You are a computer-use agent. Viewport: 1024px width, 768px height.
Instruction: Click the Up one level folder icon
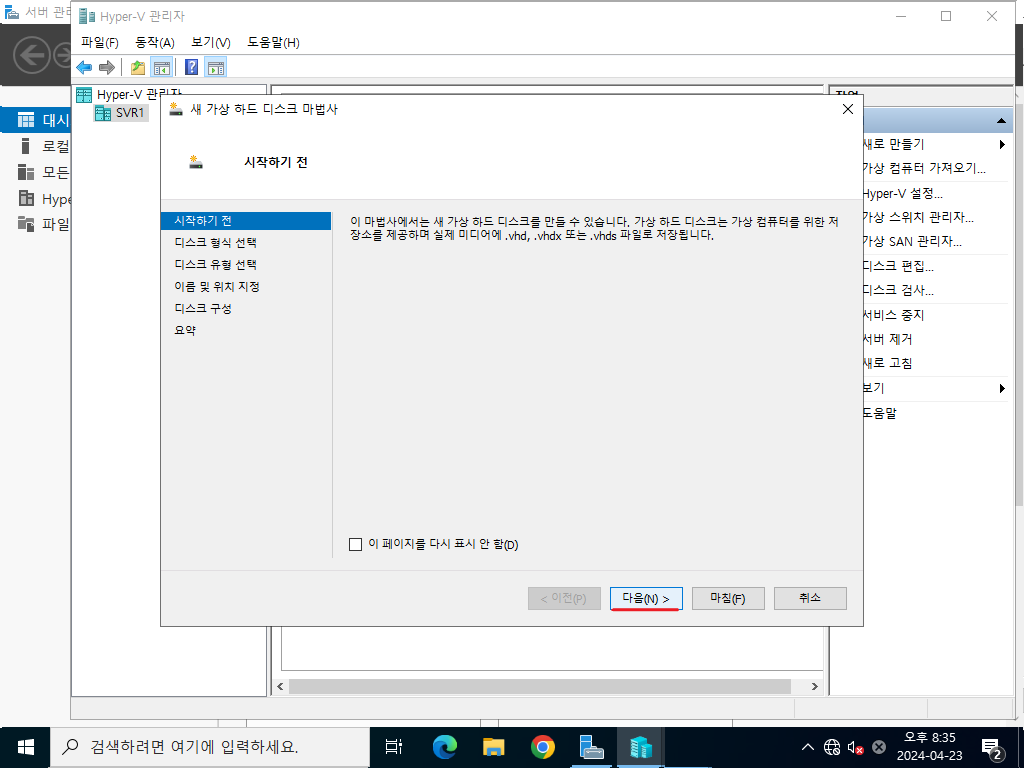138,67
